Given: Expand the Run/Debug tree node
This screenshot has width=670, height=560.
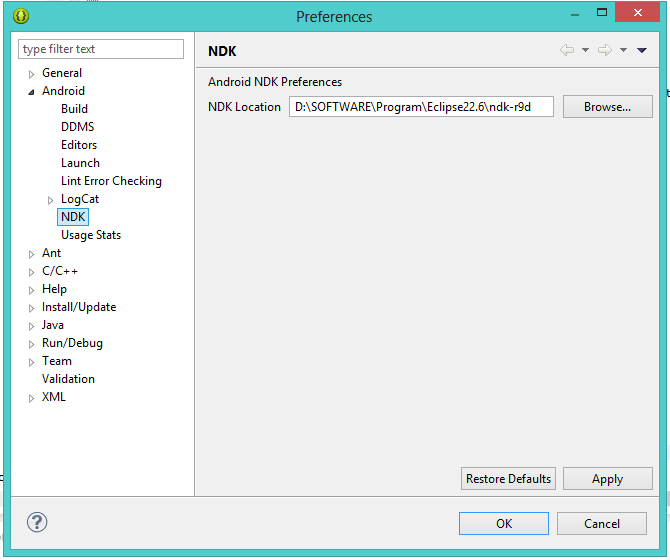Looking at the screenshot, I should (31, 344).
